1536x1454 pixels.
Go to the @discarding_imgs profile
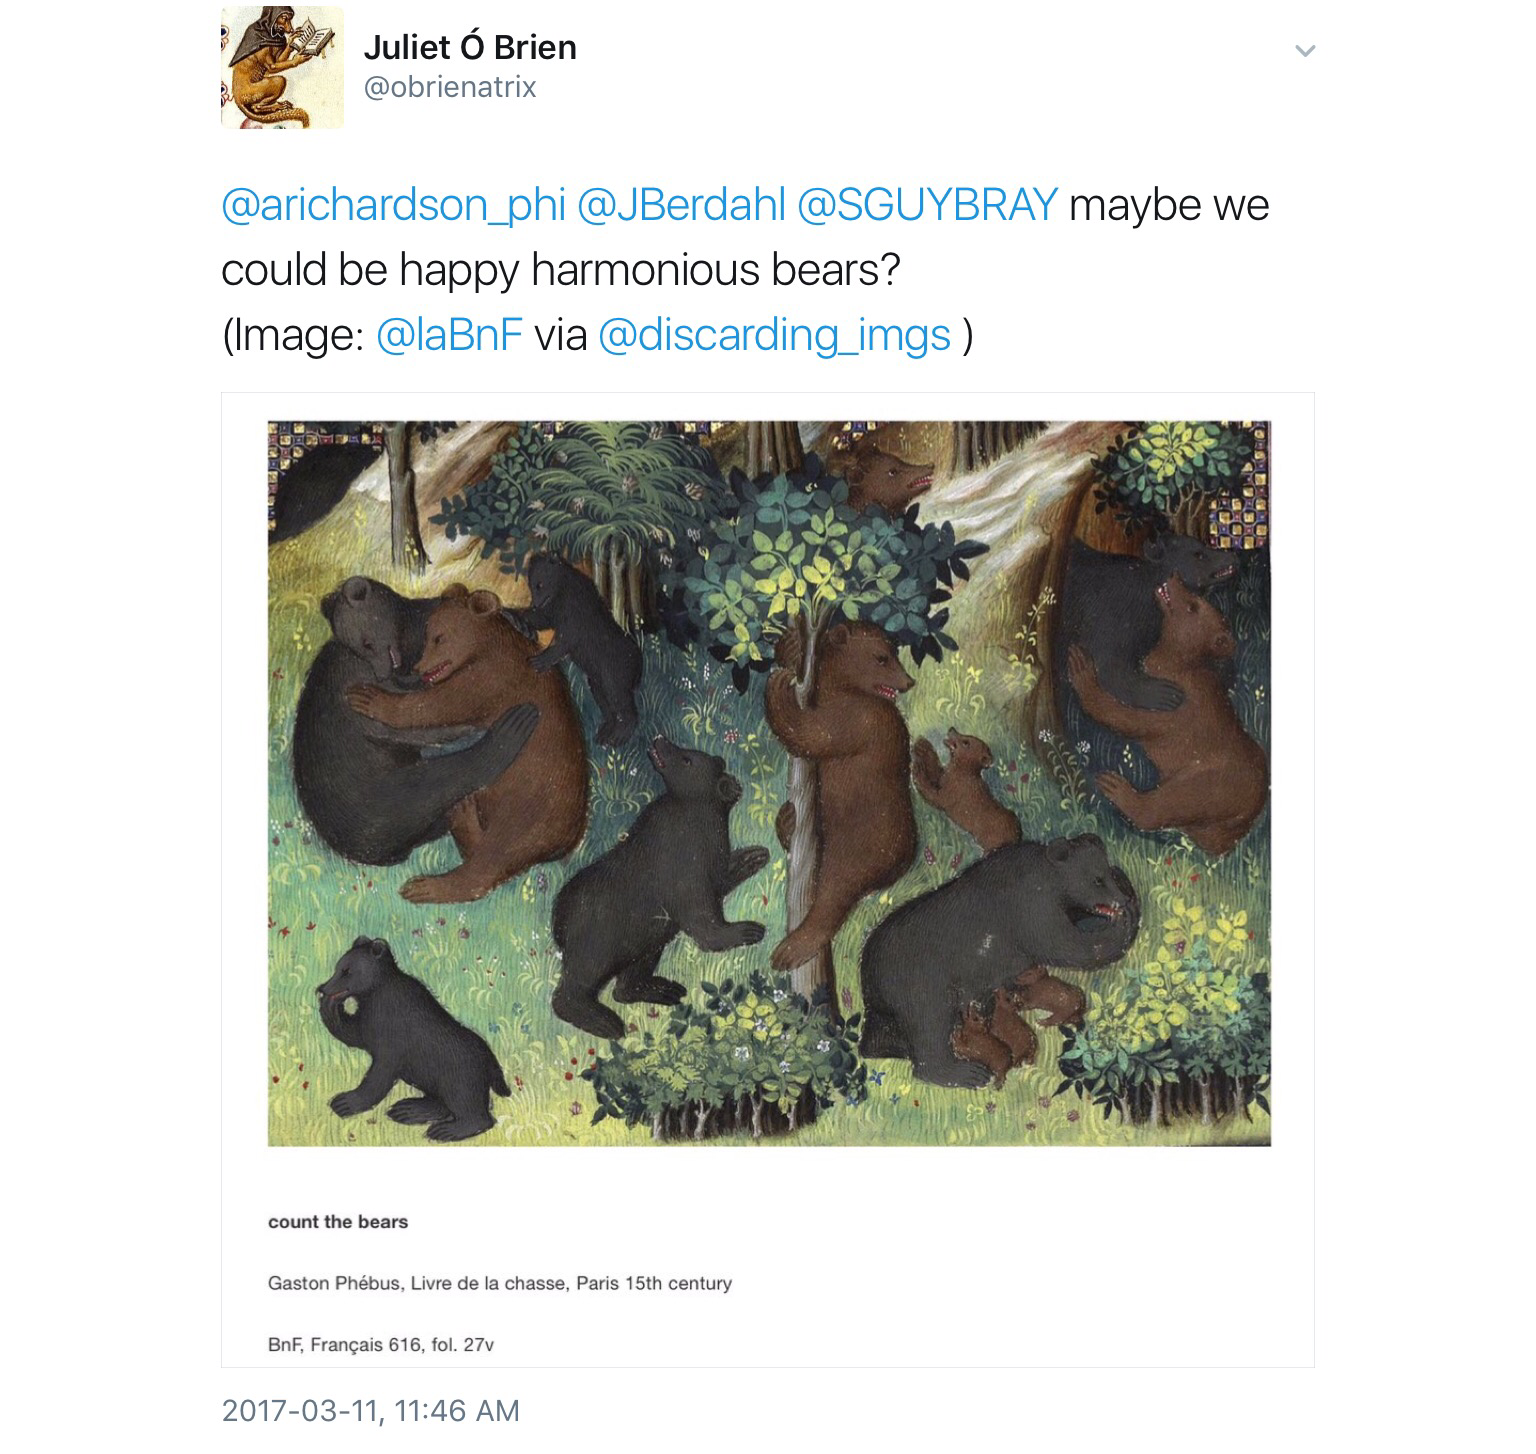coord(773,335)
